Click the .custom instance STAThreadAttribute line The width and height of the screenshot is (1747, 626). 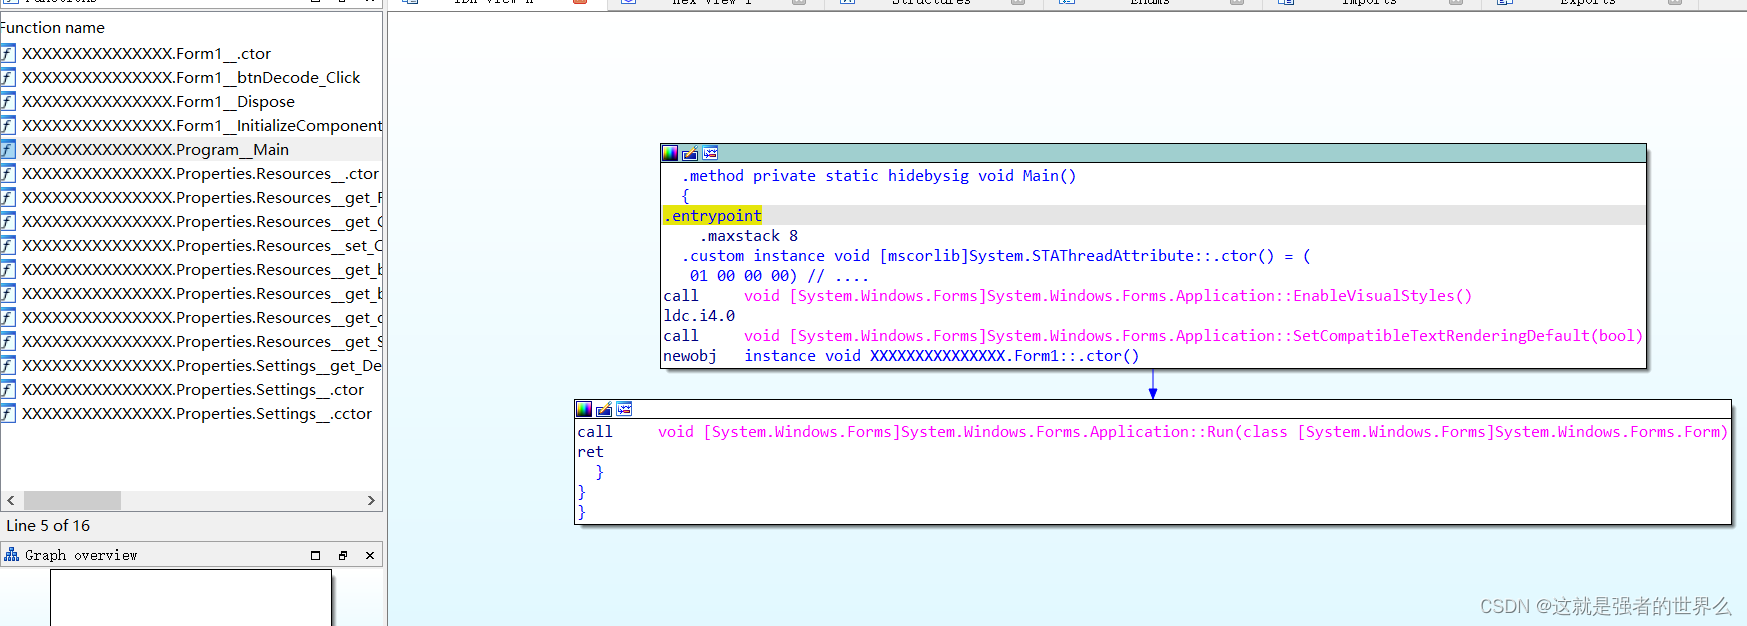(x=996, y=256)
